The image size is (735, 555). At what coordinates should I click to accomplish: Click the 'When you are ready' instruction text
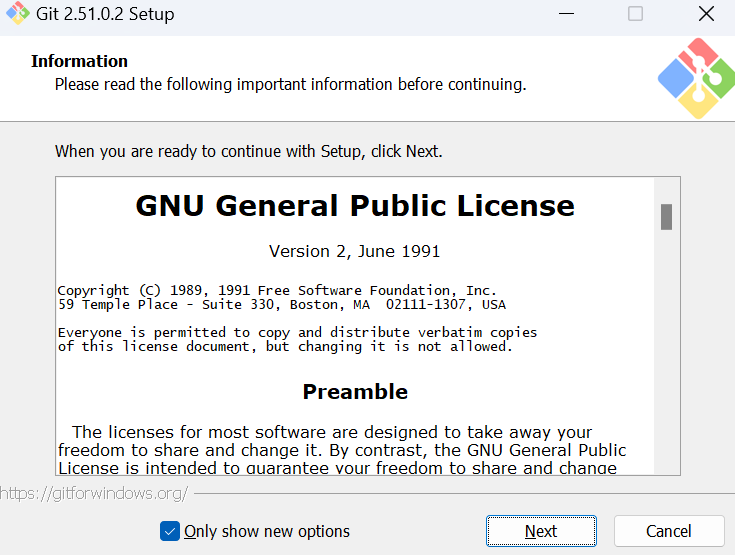pos(248,151)
